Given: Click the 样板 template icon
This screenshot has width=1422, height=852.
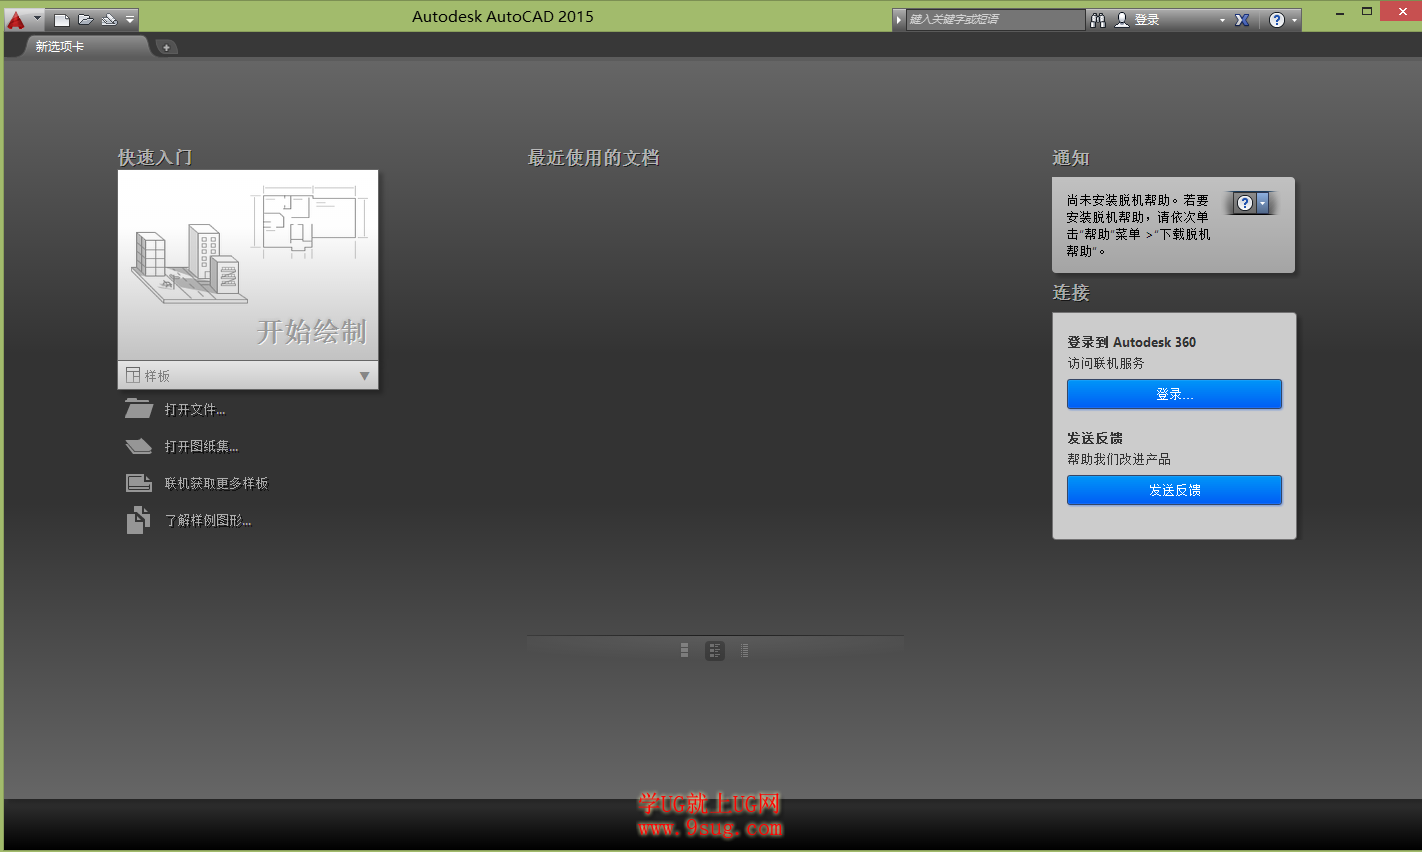Looking at the screenshot, I should click(133, 375).
